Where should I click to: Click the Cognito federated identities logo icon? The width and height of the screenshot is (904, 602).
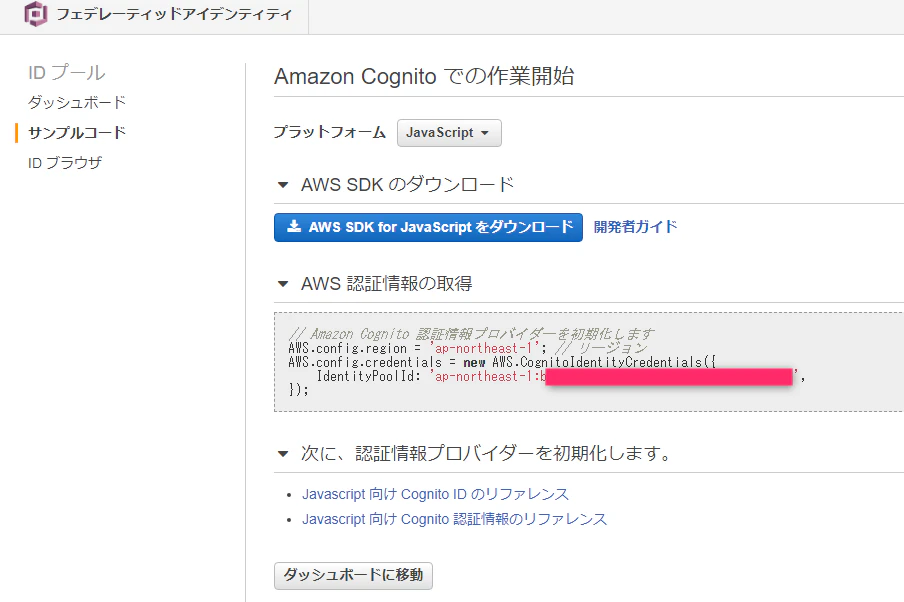click(x=36, y=14)
